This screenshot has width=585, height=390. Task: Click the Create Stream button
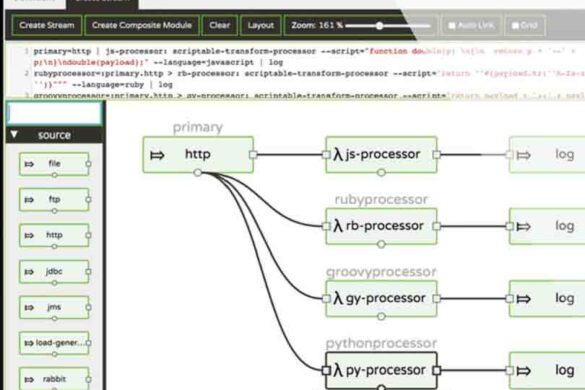pyautogui.click(x=47, y=25)
